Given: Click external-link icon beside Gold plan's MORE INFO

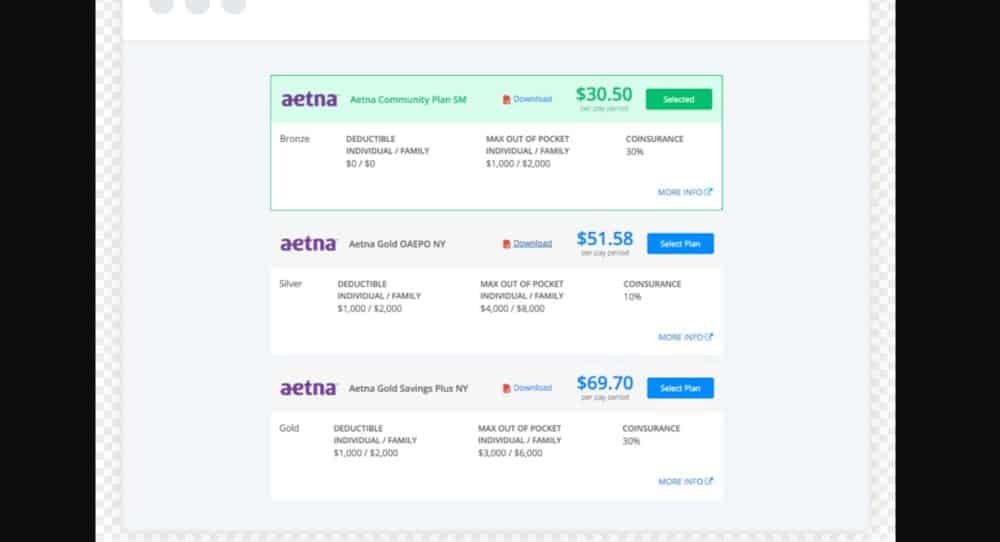Looking at the screenshot, I should [709, 481].
